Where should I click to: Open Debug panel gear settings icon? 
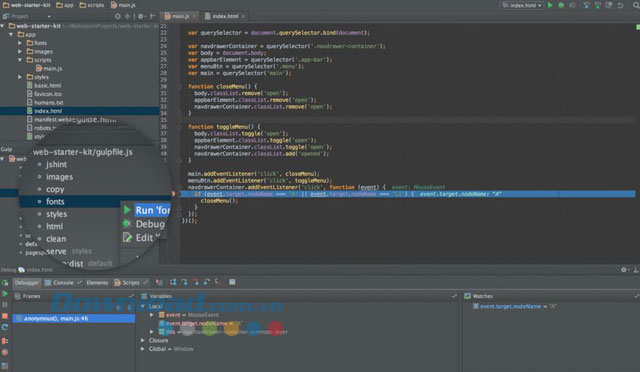(624, 270)
